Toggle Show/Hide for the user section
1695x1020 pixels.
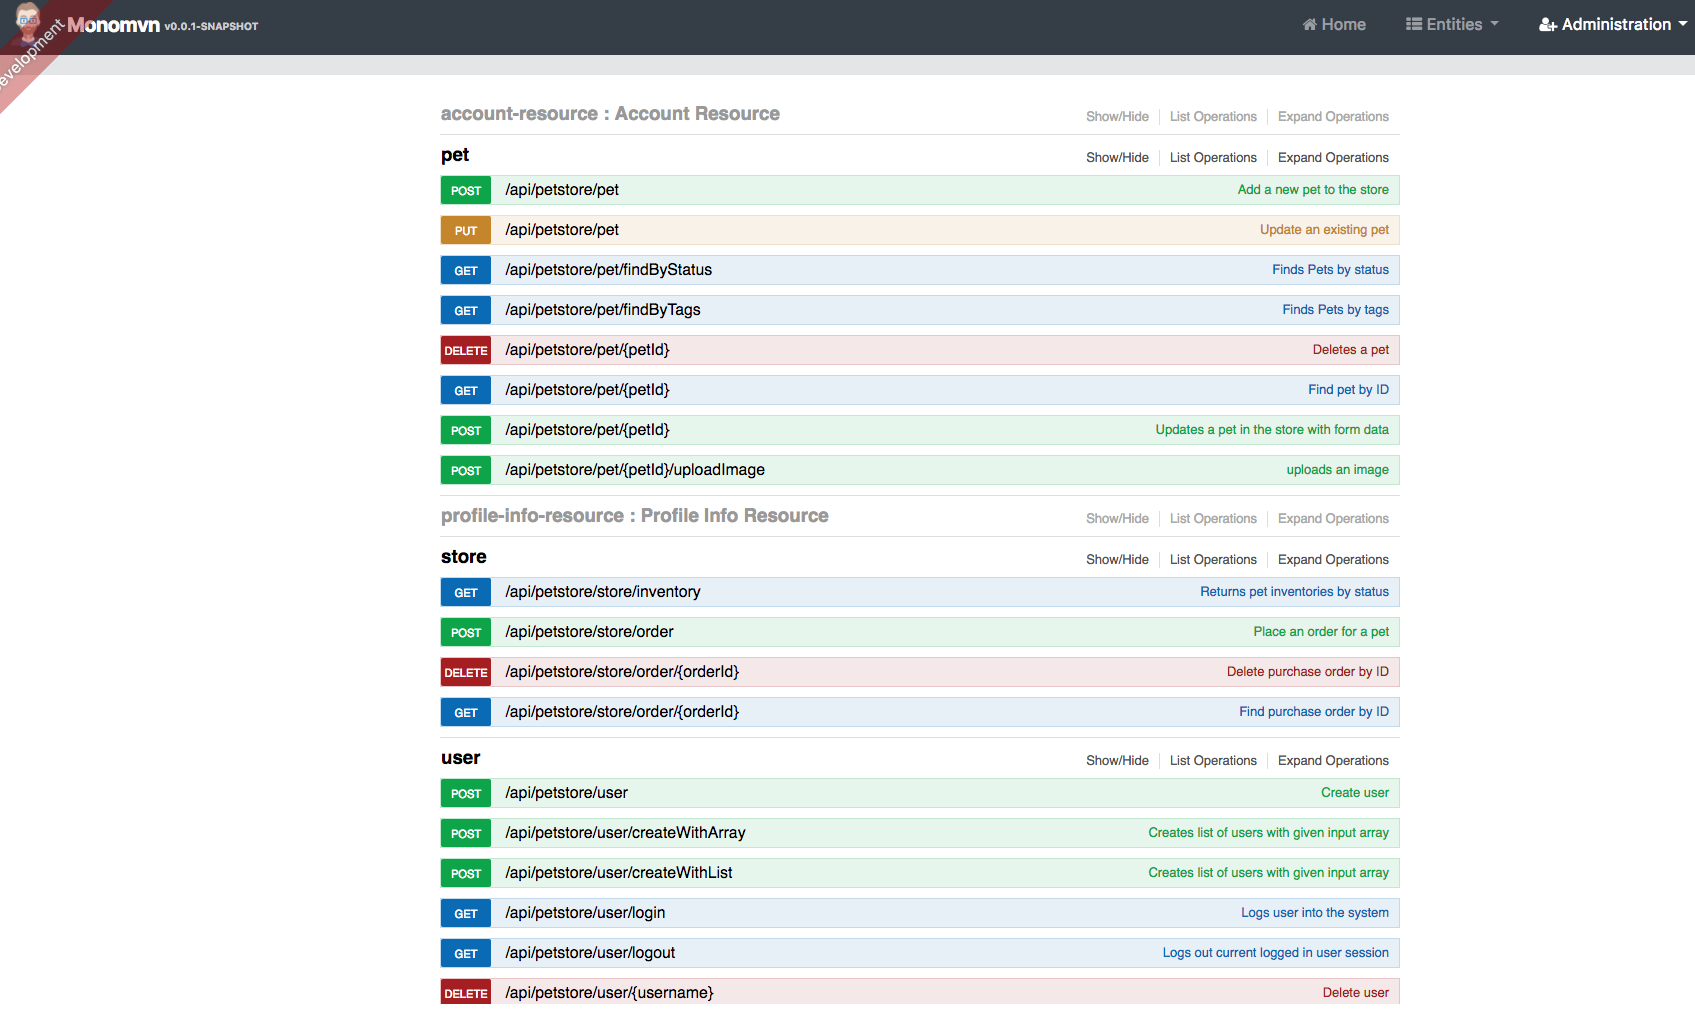pos(1117,760)
